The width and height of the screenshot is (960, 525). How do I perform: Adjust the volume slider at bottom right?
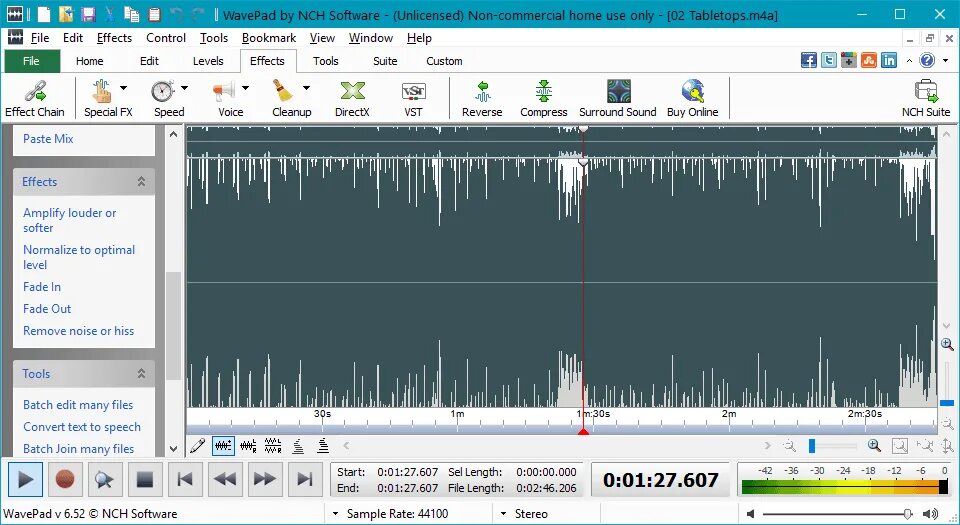pyautogui.click(x=838, y=514)
